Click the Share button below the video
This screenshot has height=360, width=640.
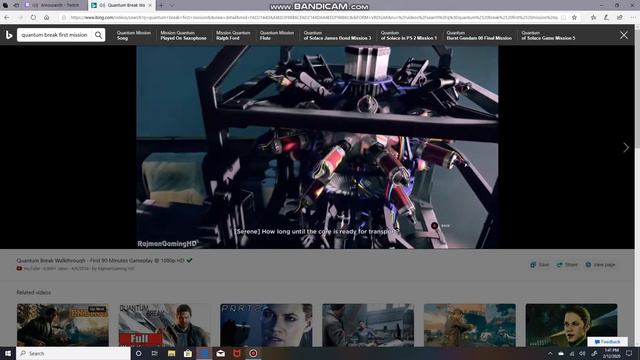(x=567, y=265)
